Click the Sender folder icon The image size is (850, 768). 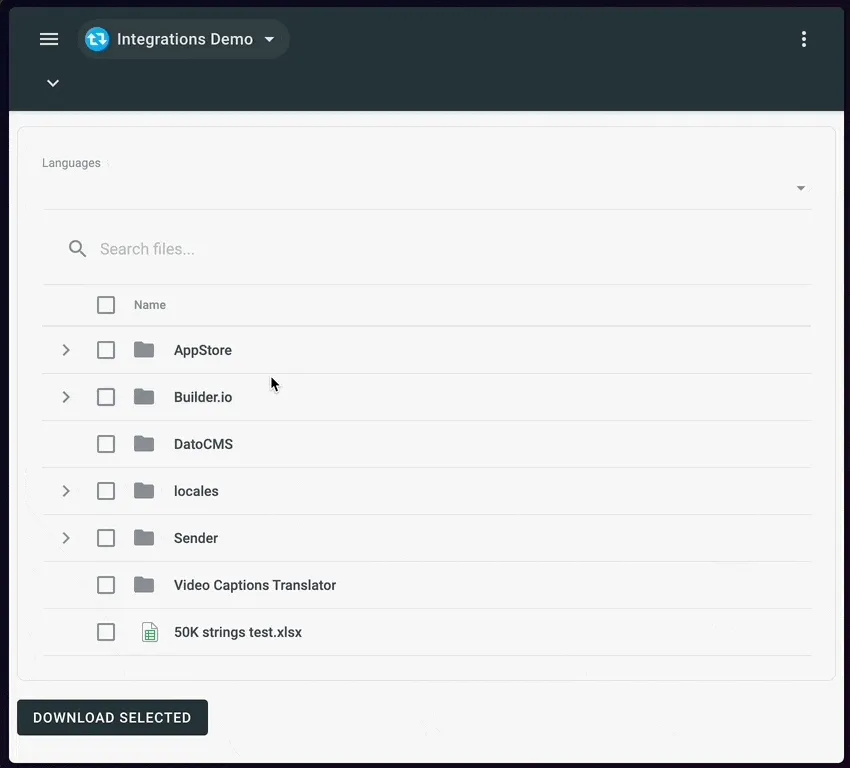144,538
